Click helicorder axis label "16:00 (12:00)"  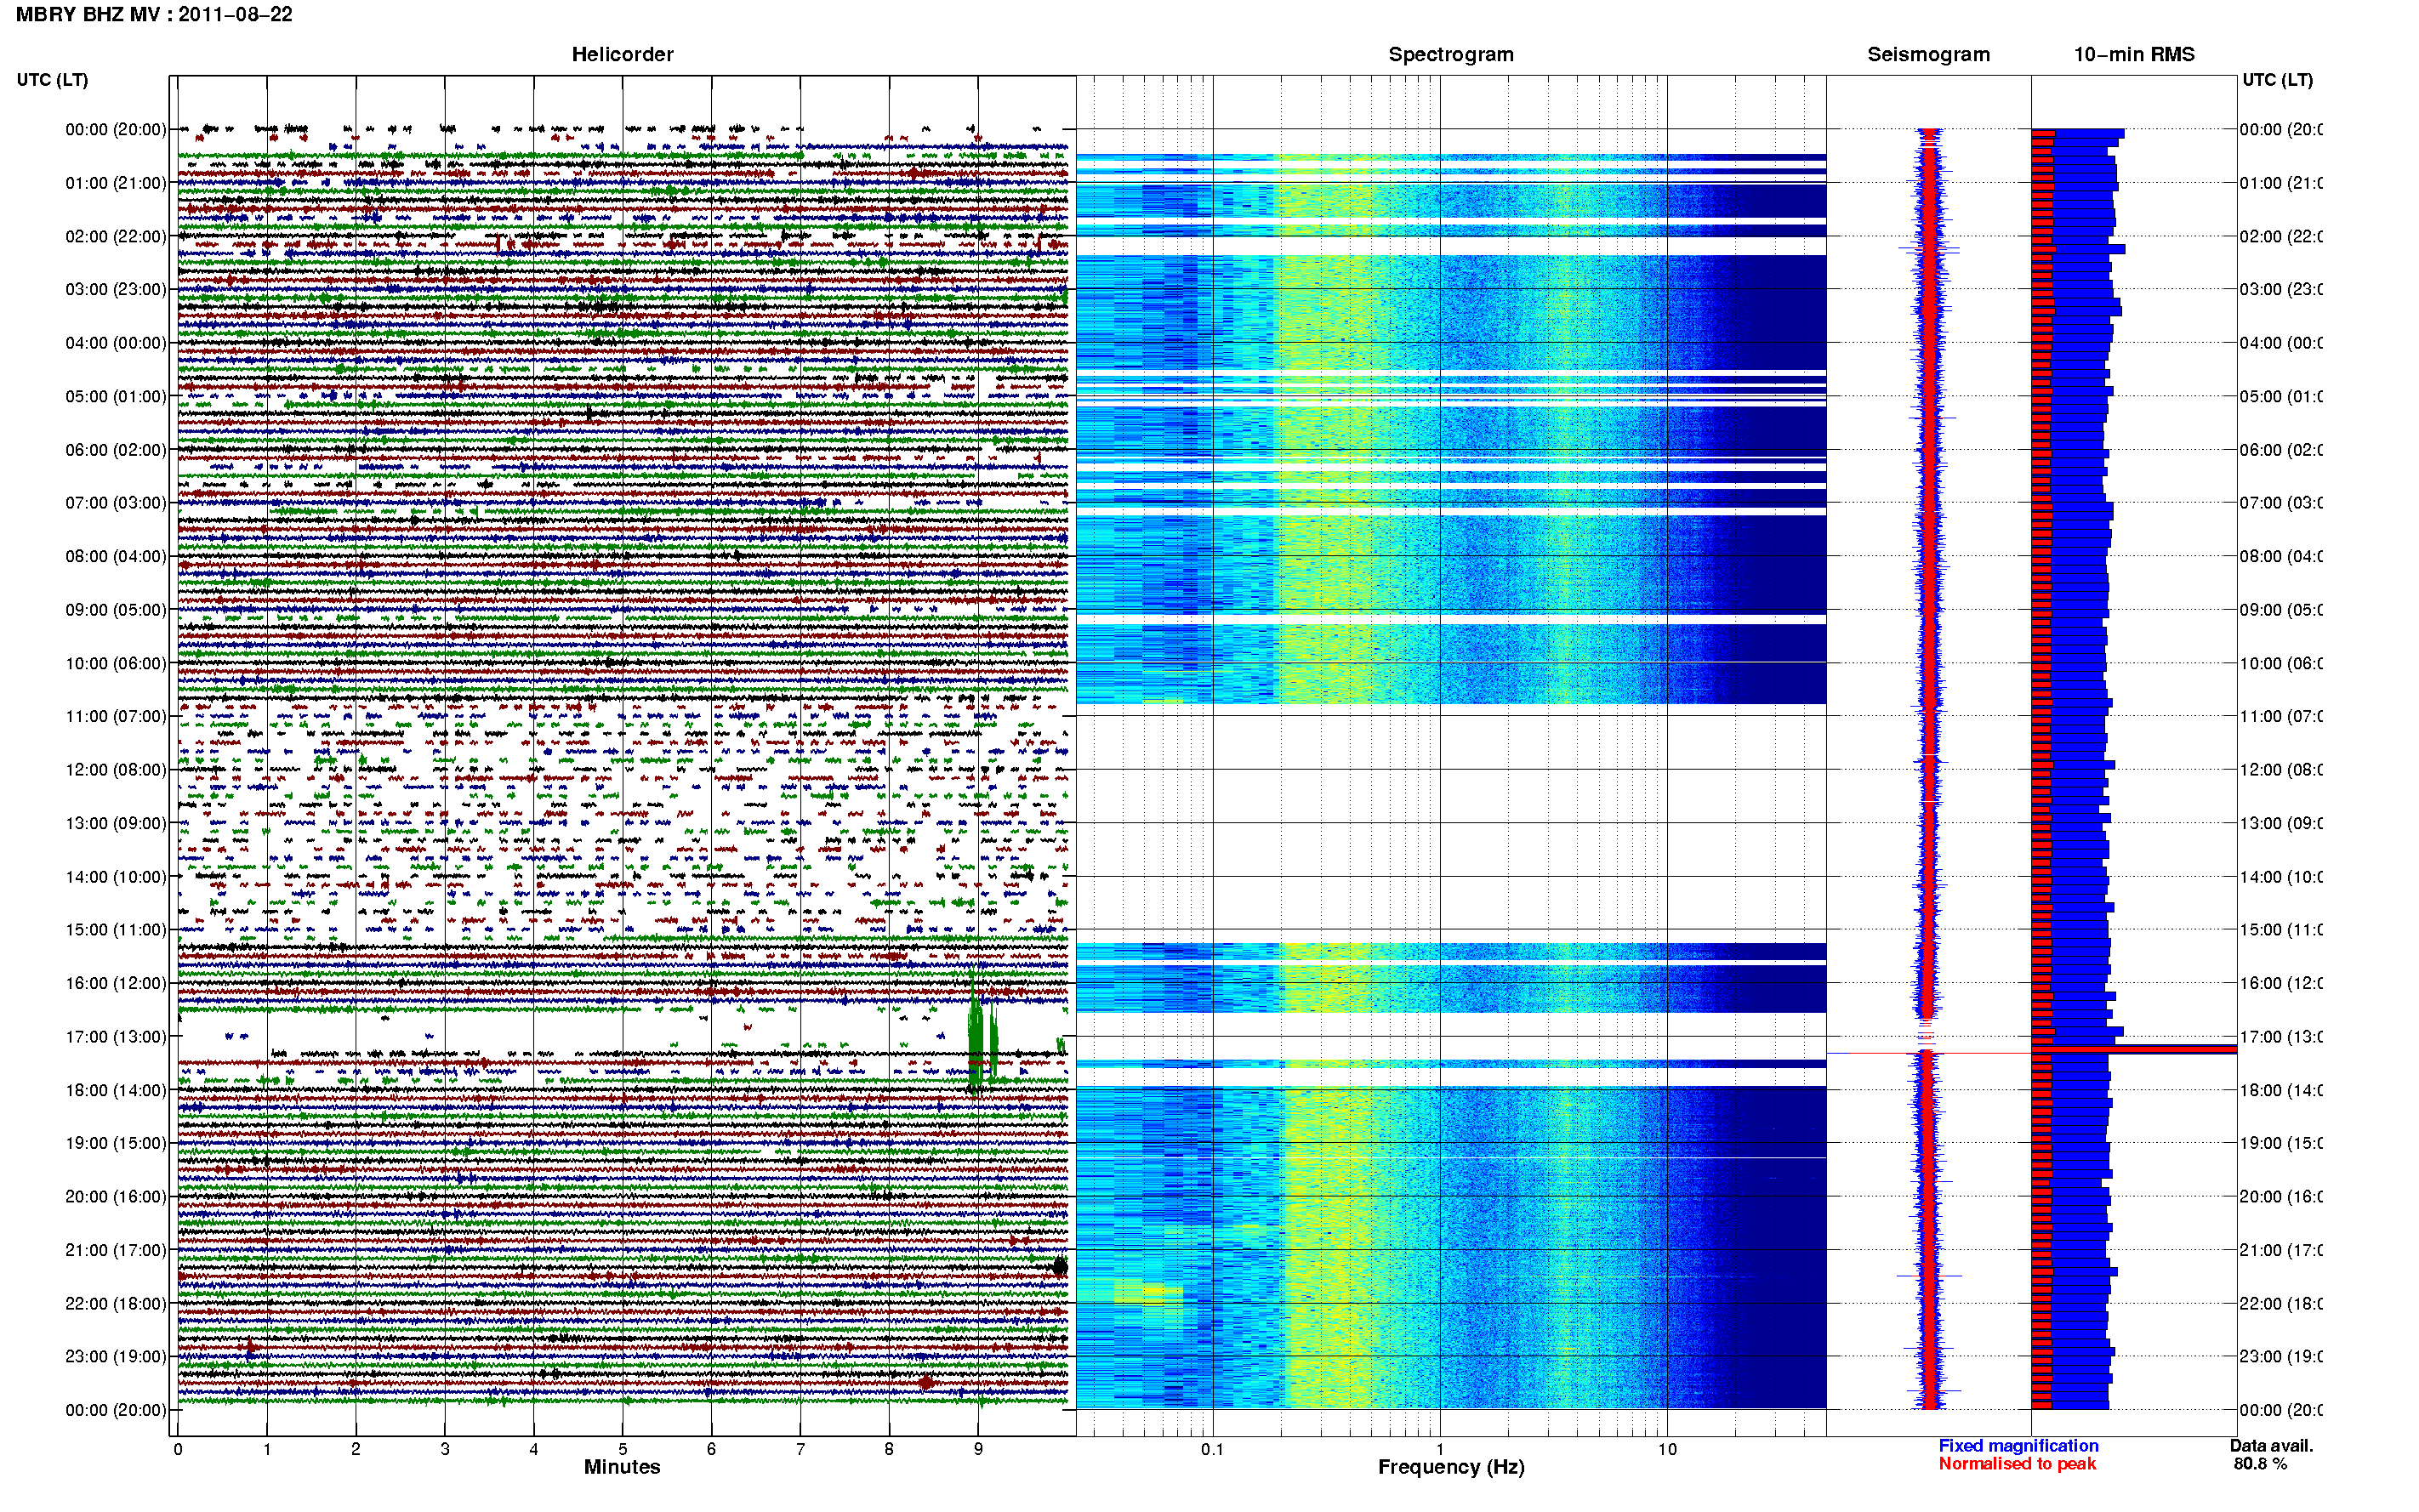click(116, 983)
